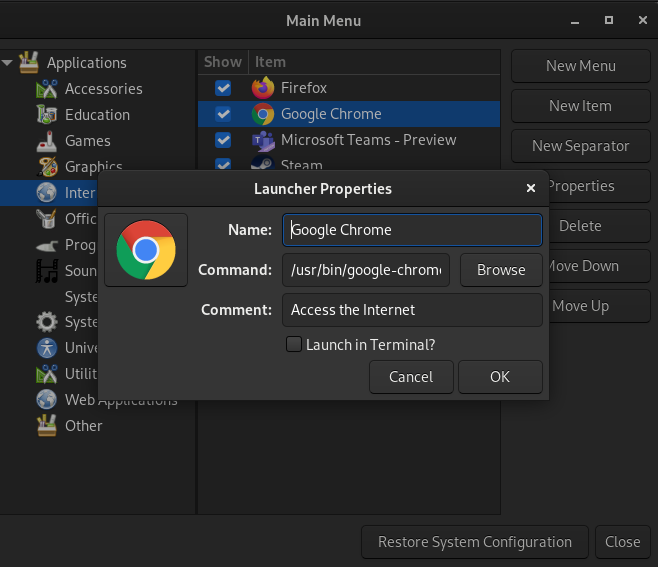Click the Web Applications globe icon
The width and height of the screenshot is (658, 567).
coord(47,399)
